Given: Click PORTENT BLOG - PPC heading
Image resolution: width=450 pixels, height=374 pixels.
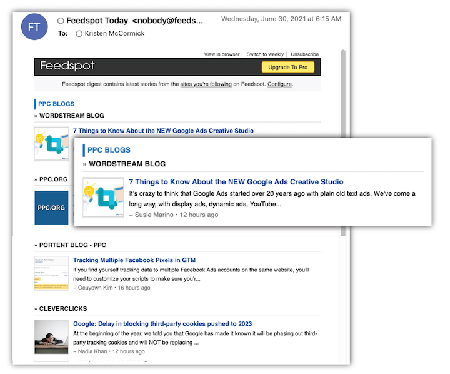Looking at the screenshot, I should pos(72,245).
